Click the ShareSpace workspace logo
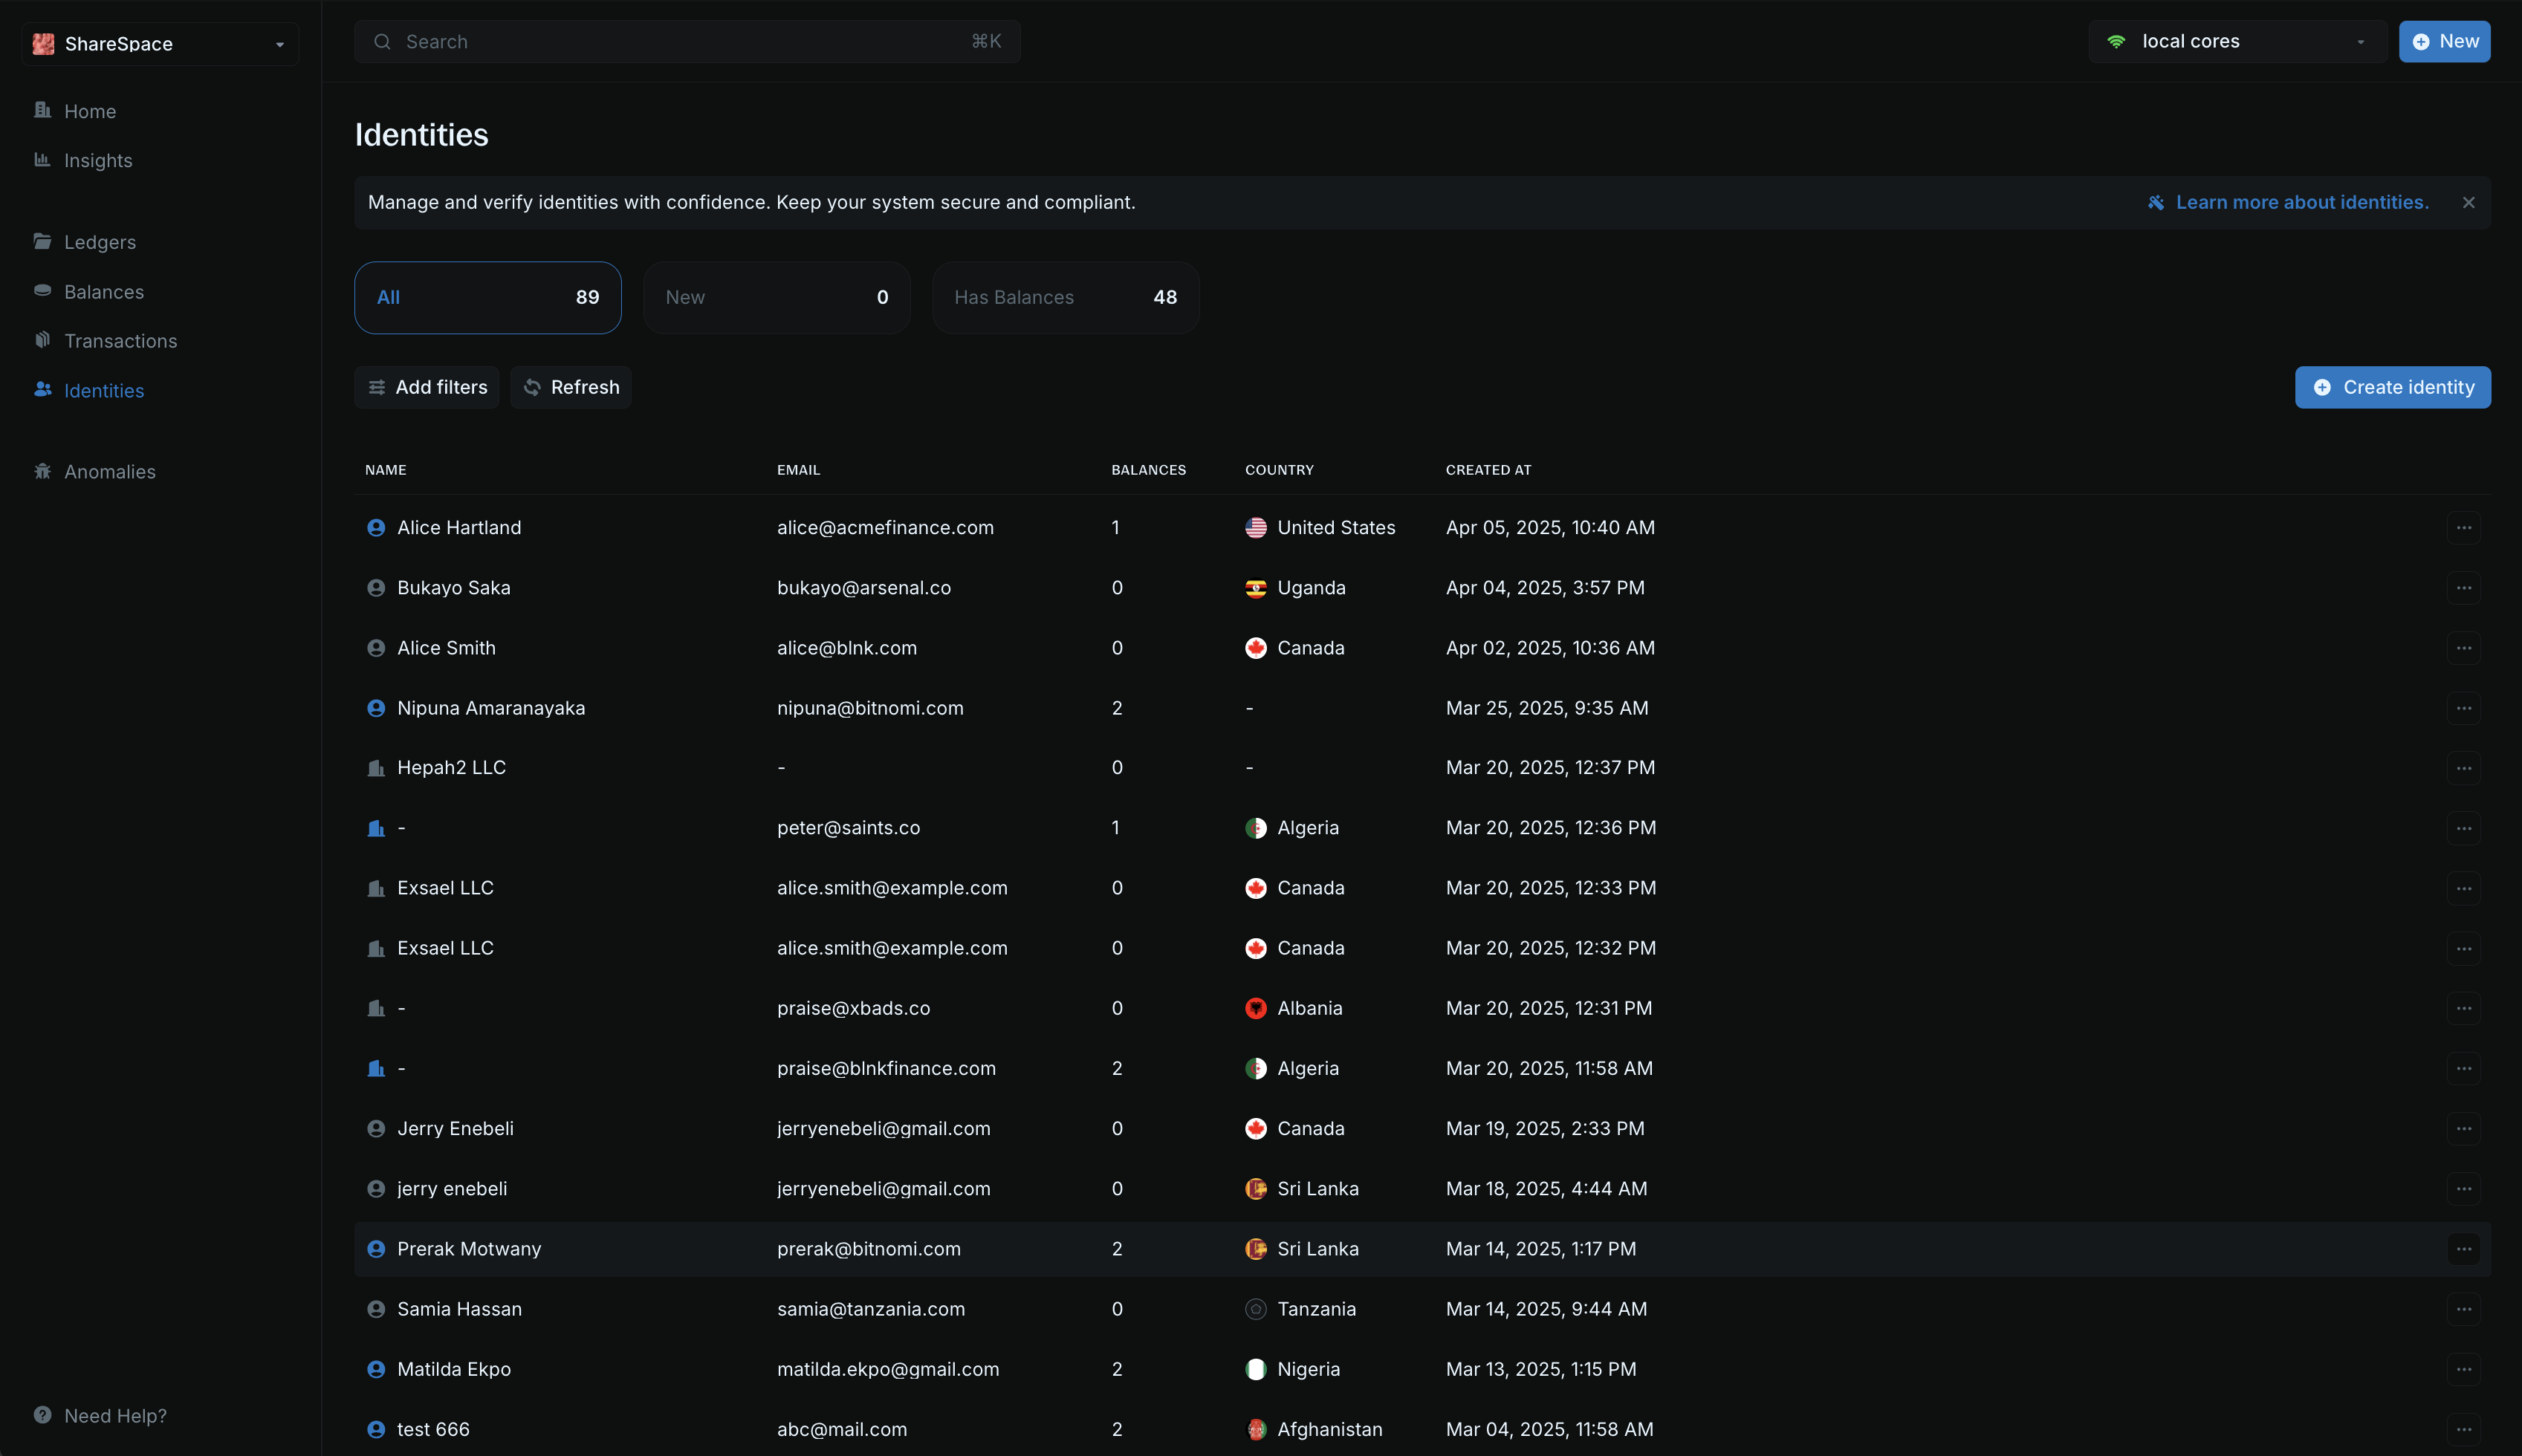 pyautogui.click(x=43, y=43)
